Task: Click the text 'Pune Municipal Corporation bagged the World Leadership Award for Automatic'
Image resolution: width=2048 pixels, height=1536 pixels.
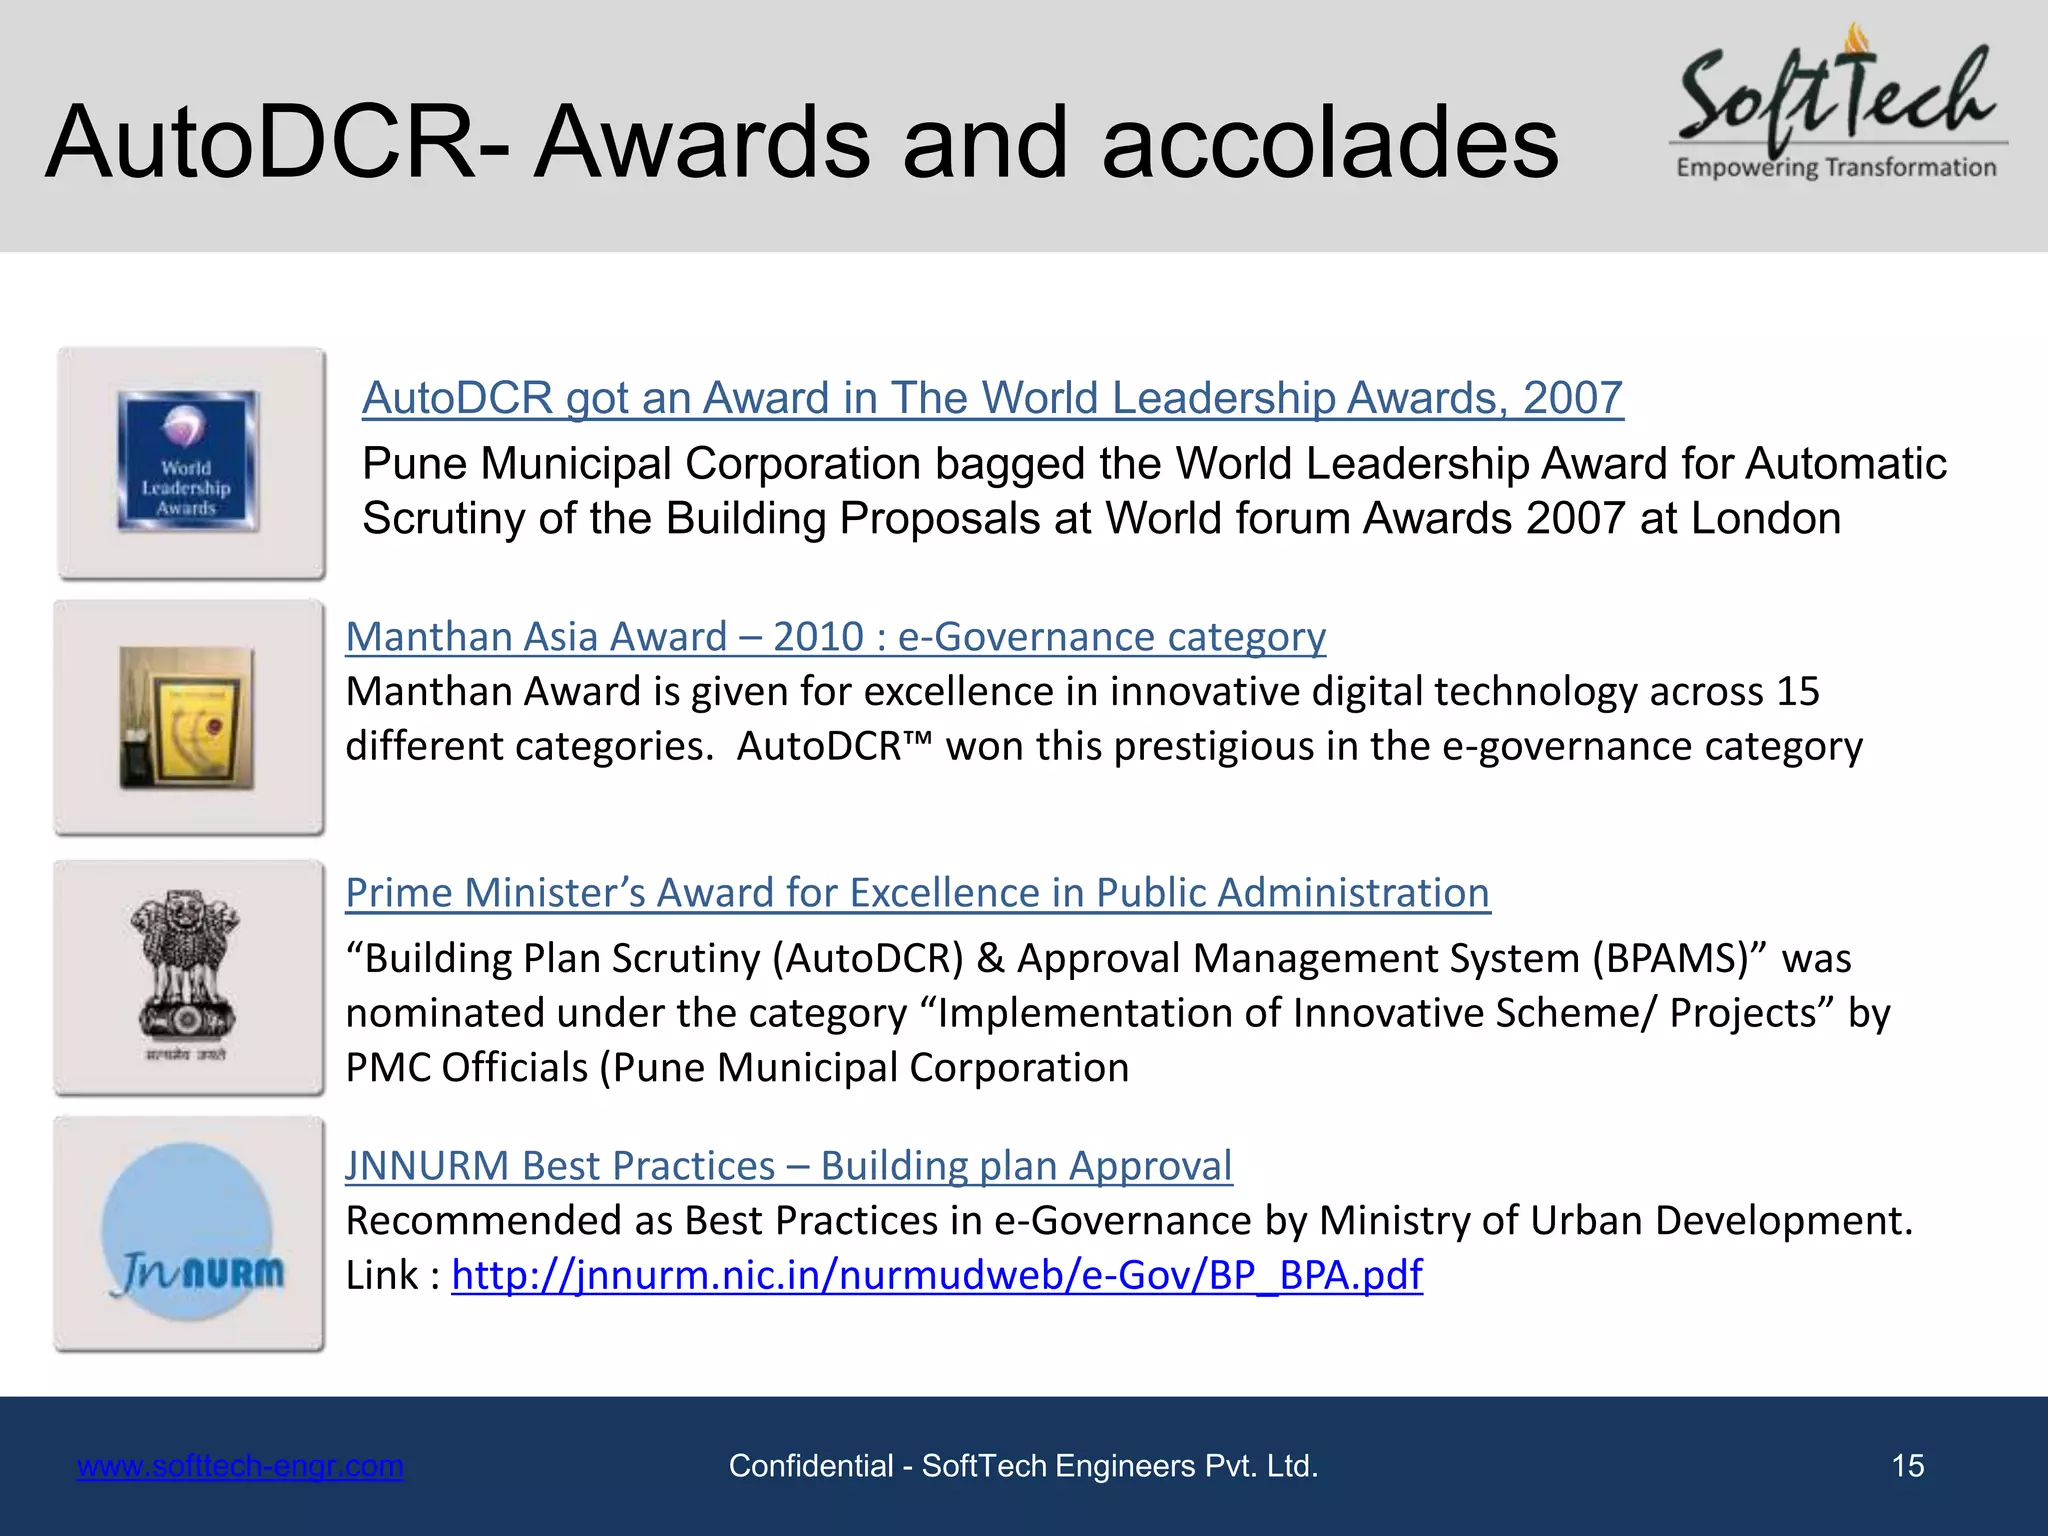Action: pyautogui.click(x=1154, y=464)
